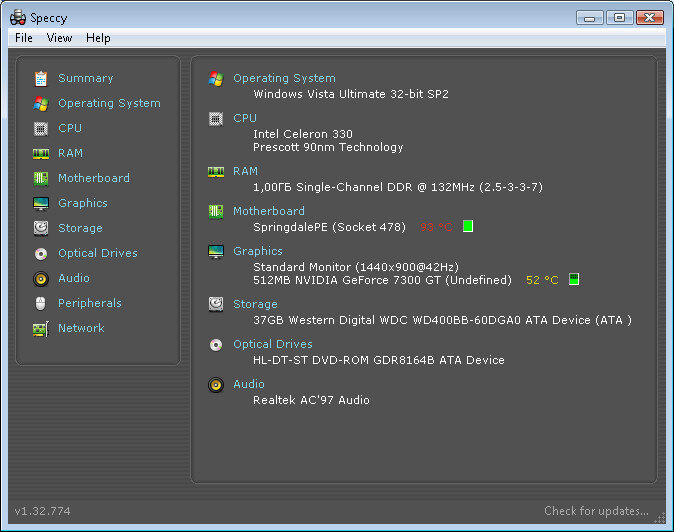Click Audio heading link in summary
This screenshot has height=532, width=674.
248,384
